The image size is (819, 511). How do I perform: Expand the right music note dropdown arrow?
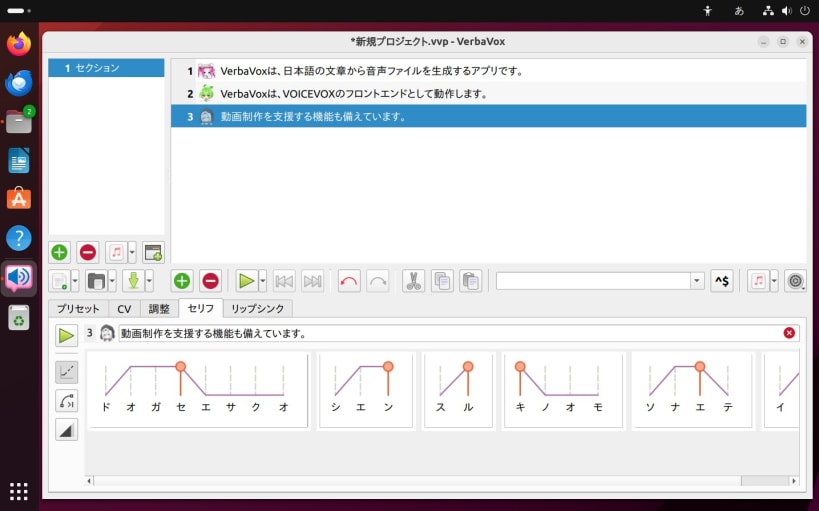(x=774, y=281)
